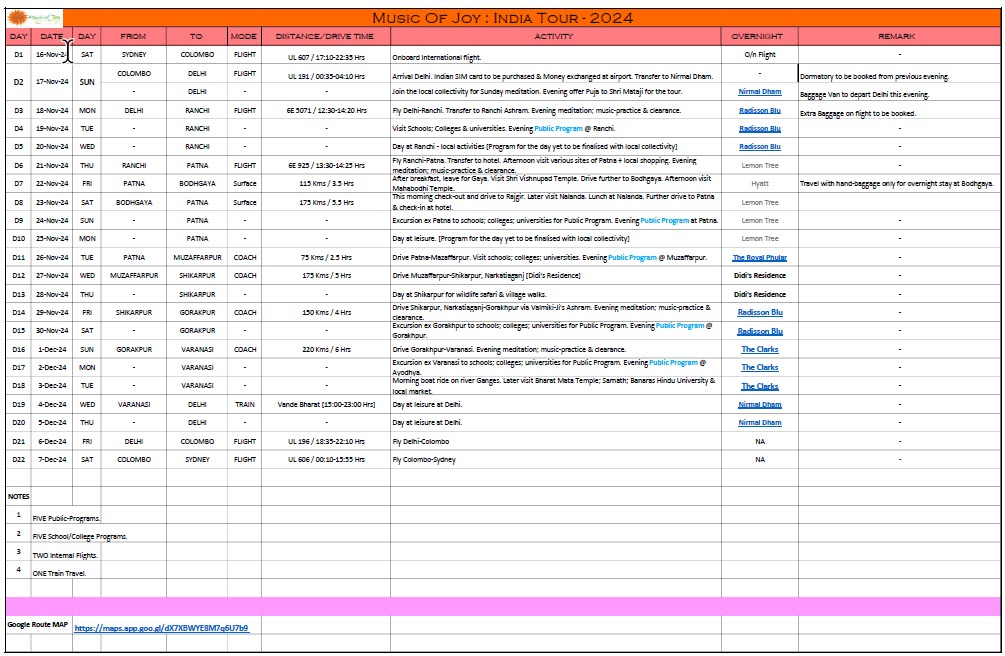Select the DISTANCE/DRIVE TIME column header
Image resolution: width=1005 pixels, height=656 pixels.
[x=326, y=37]
